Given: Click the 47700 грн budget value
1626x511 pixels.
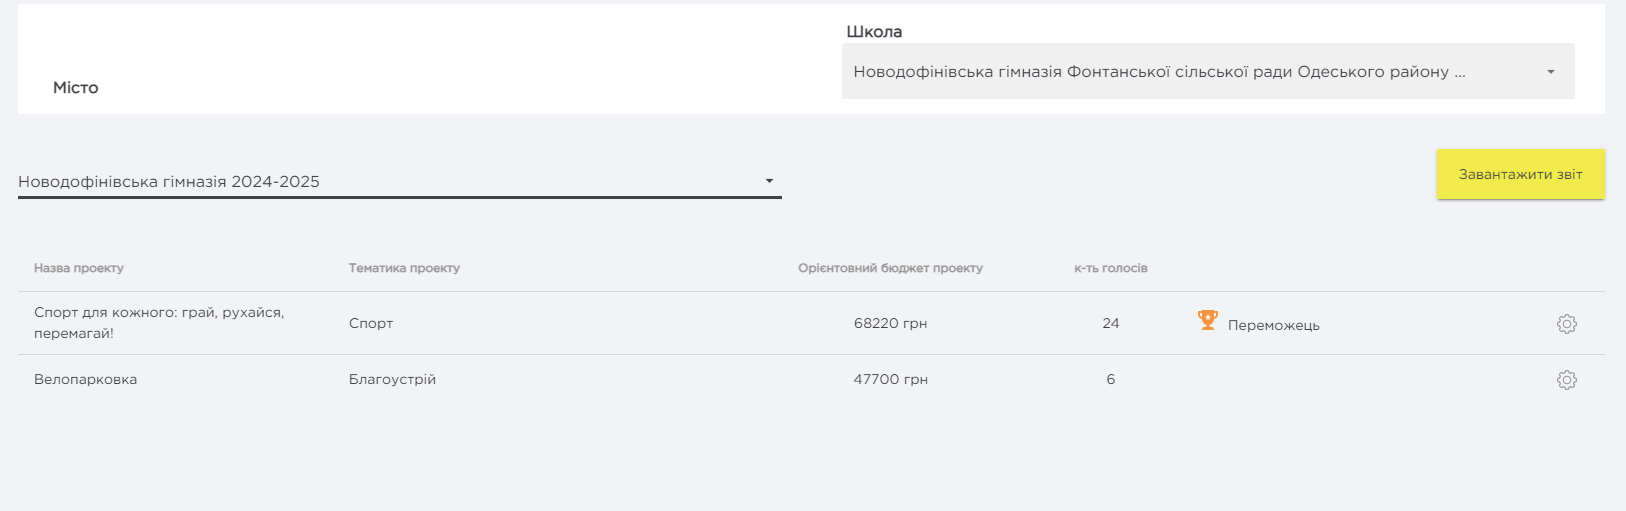Looking at the screenshot, I should [890, 380].
